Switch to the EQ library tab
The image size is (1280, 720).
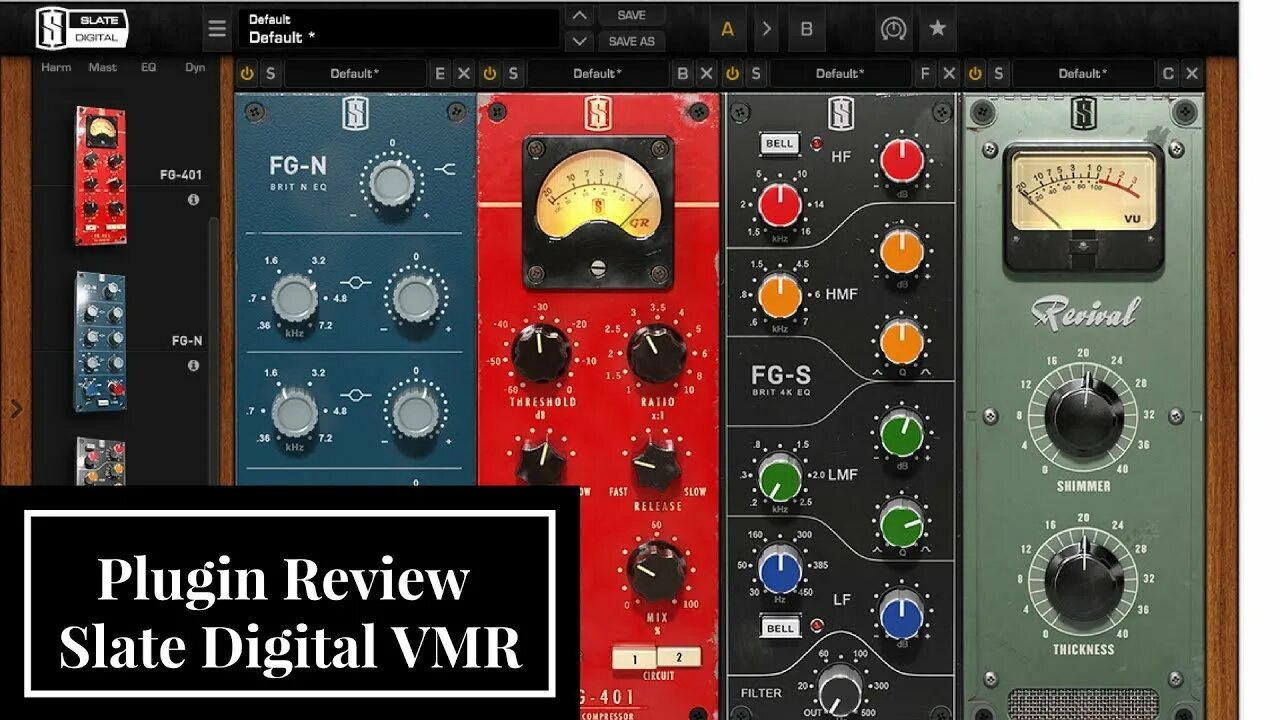pyautogui.click(x=148, y=67)
